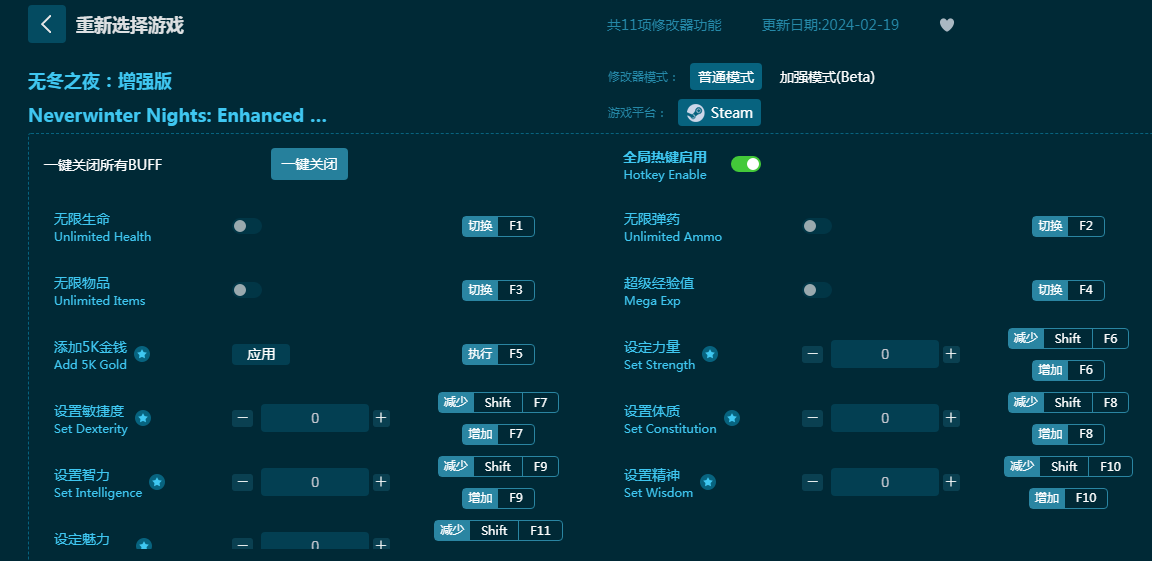Decrease the Set Wisdom value with minus
The height and width of the screenshot is (561, 1152).
pyautogui.click(x=812, y=482)
